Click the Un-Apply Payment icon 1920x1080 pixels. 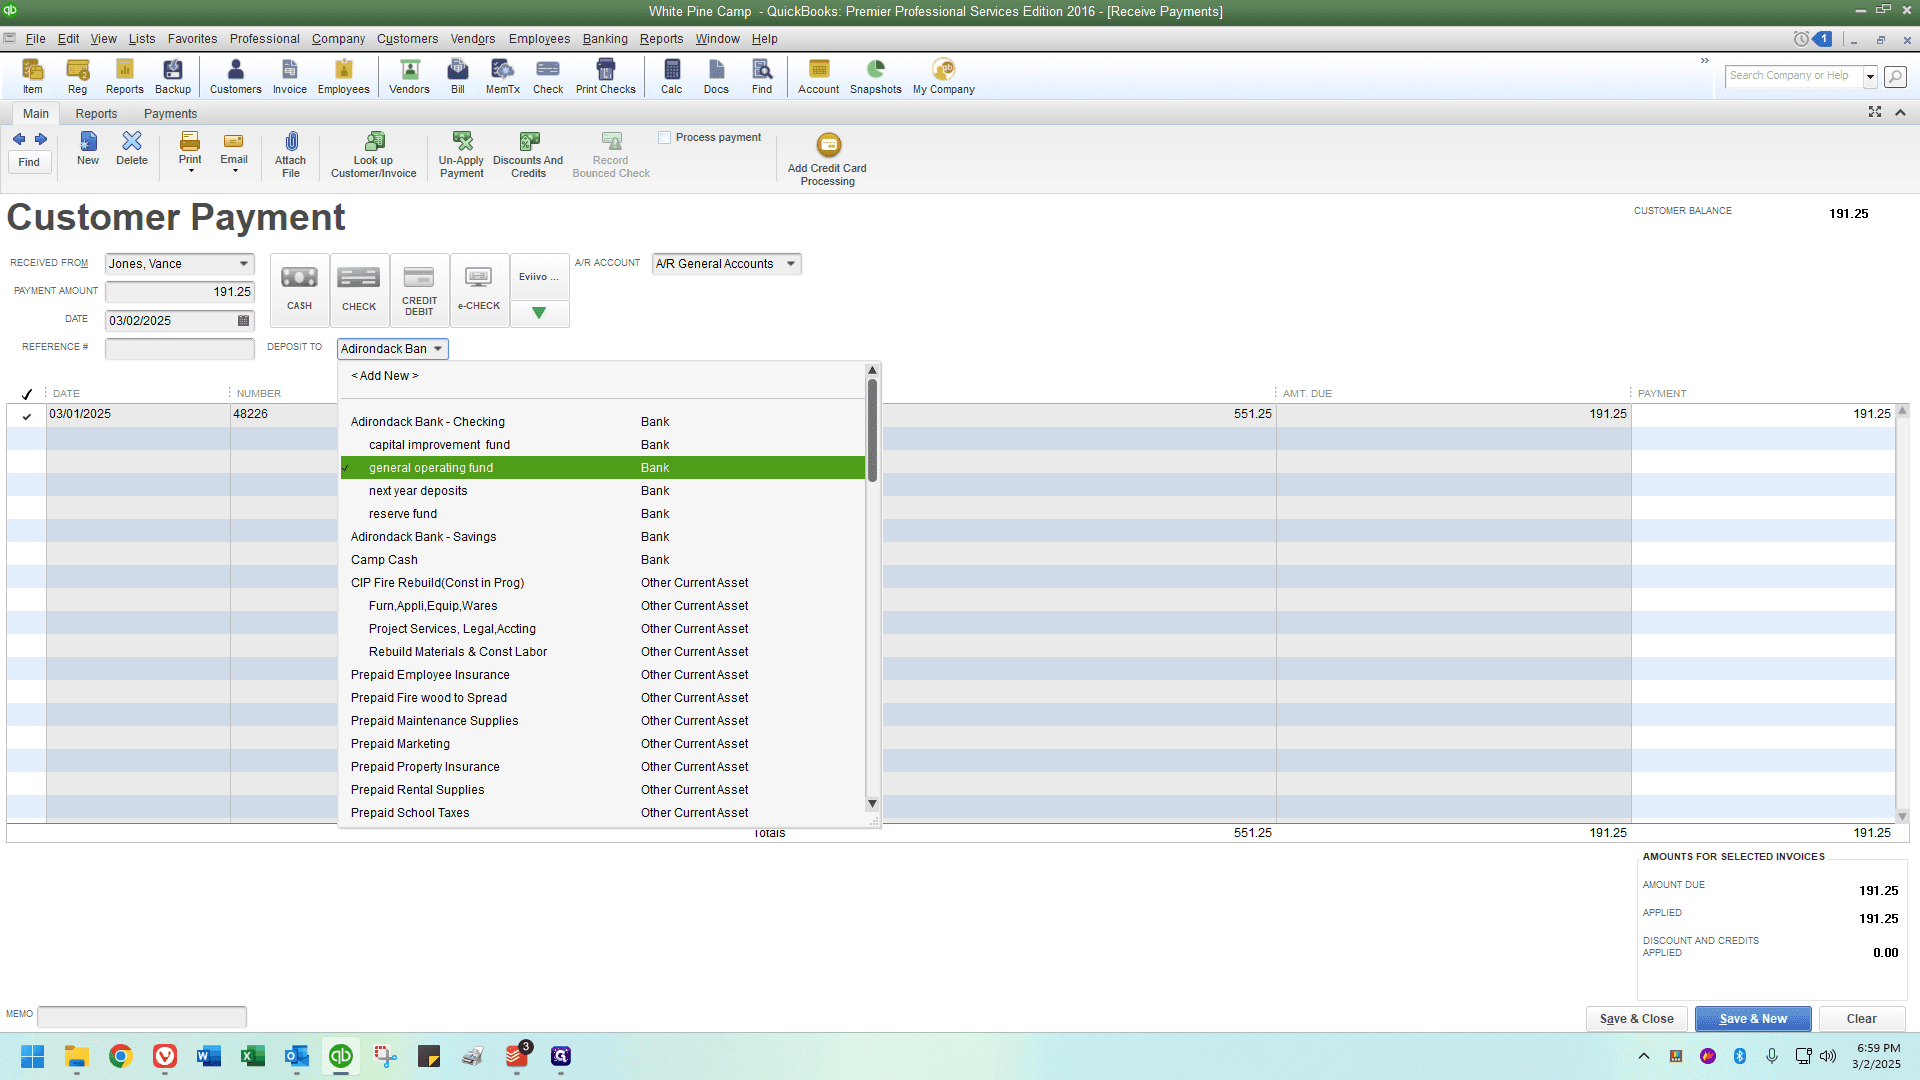[x=462, y=155]
